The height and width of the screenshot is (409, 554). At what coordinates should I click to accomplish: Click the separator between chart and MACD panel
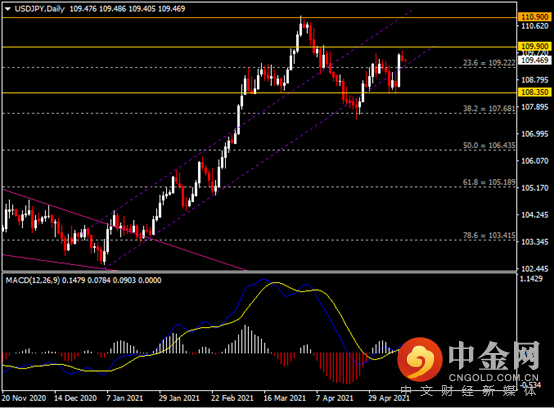tap(259, 272)
